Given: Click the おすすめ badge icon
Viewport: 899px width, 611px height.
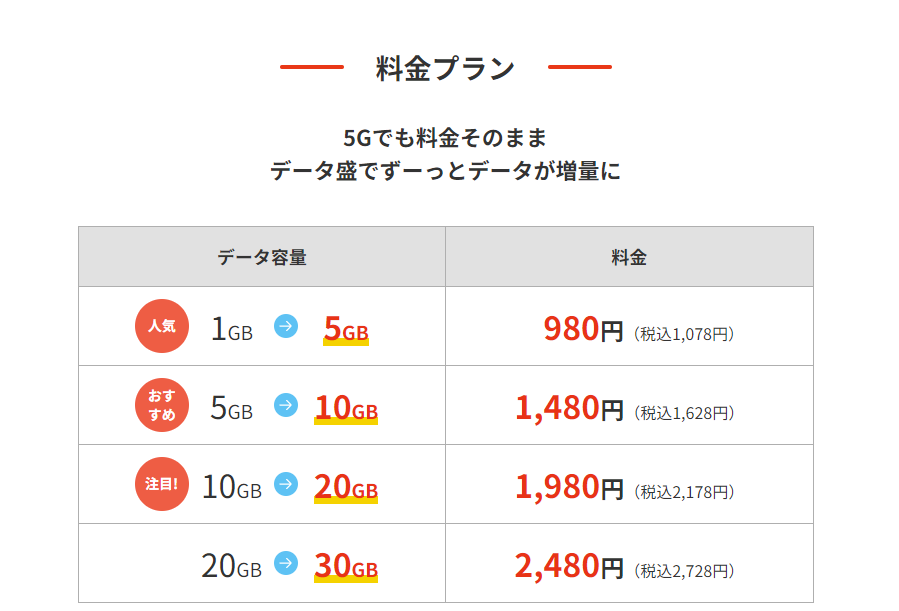Looking at the screenshot, I should pyautogui.click(x=161, y=405).
